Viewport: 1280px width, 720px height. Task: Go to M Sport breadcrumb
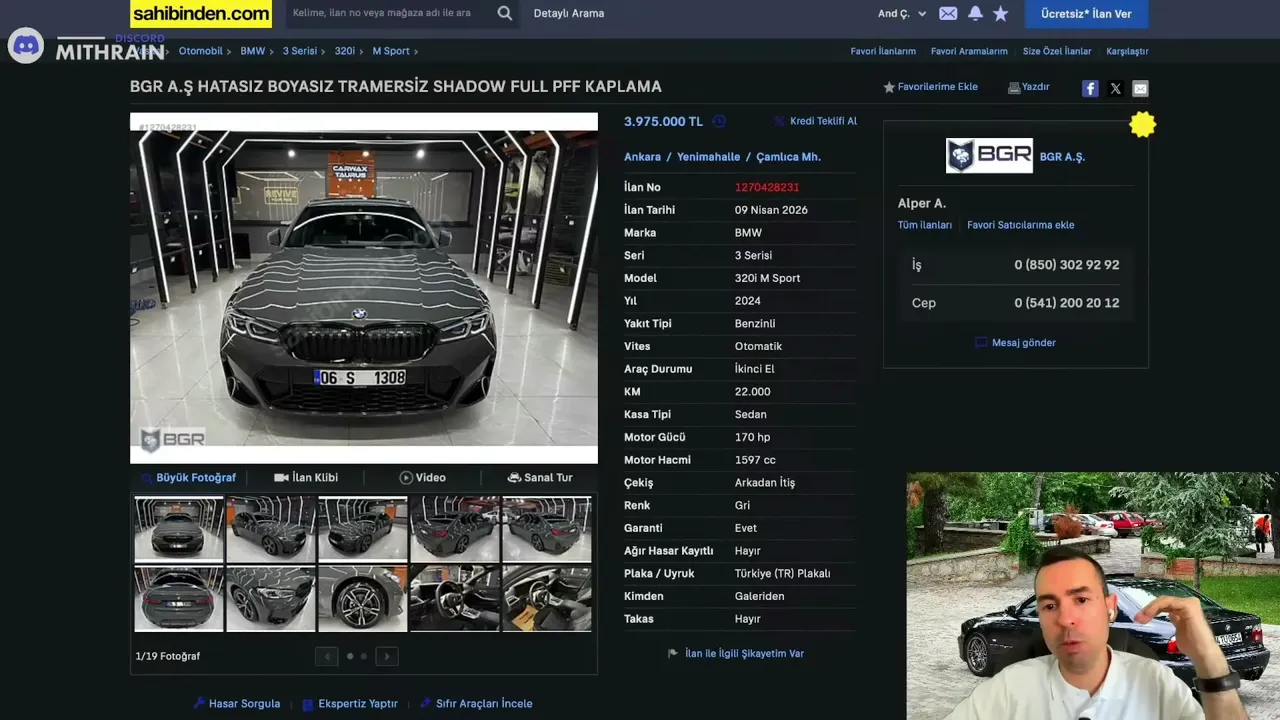(391, 51)
